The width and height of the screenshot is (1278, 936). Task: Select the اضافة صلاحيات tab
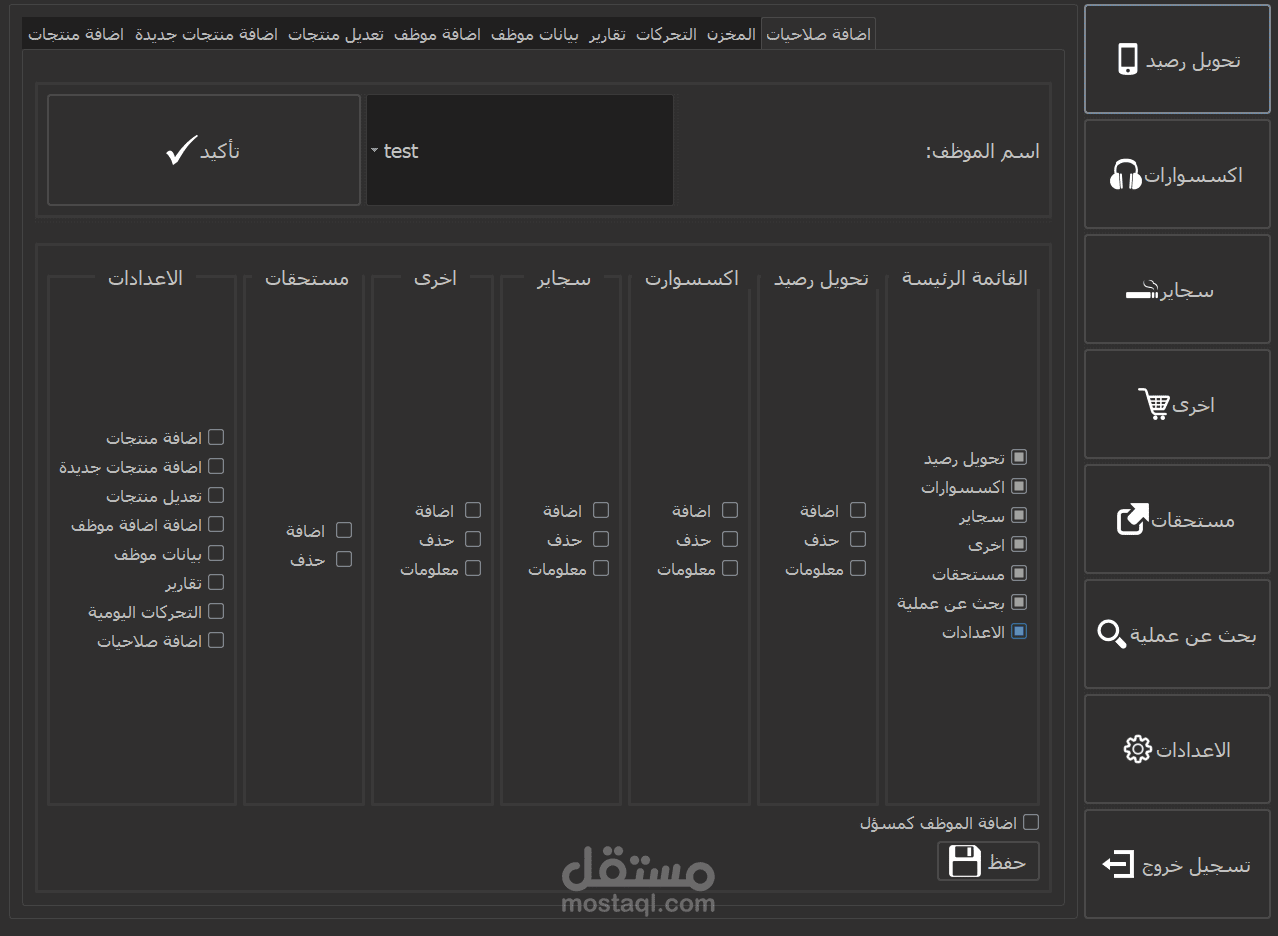pos(819,34)
